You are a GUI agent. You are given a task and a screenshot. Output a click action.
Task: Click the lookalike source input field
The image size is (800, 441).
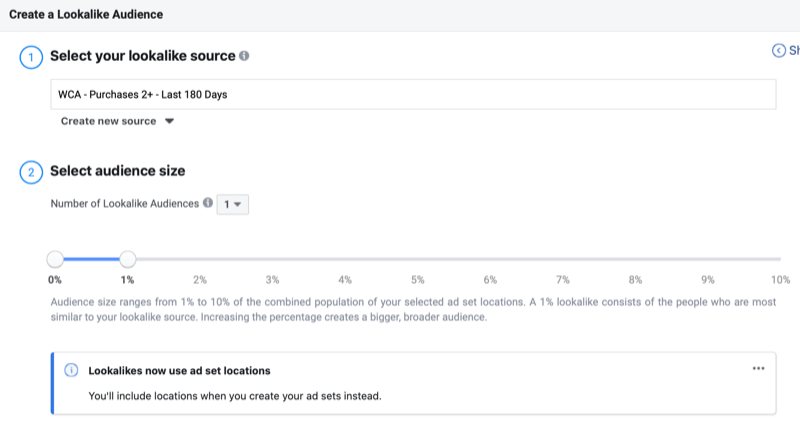pos(412,95)
